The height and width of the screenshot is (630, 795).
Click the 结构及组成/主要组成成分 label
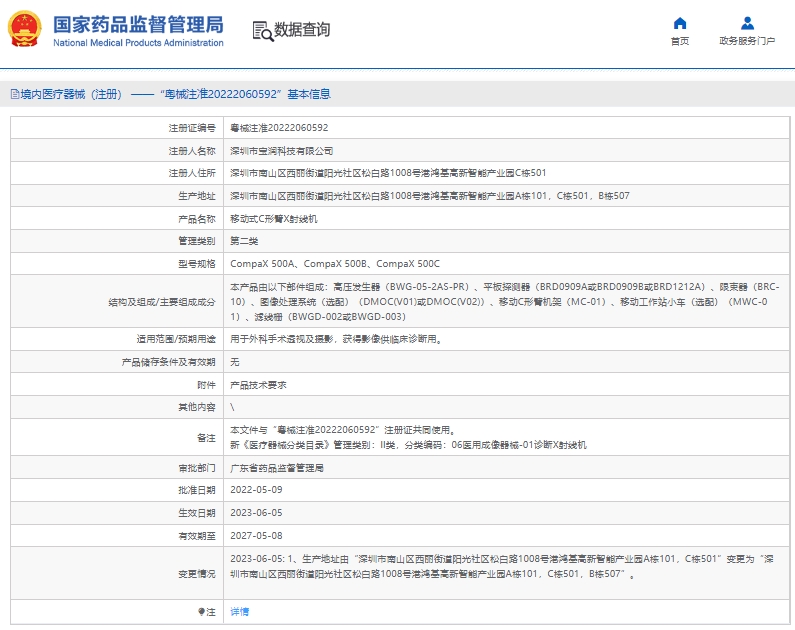point(162,302)
